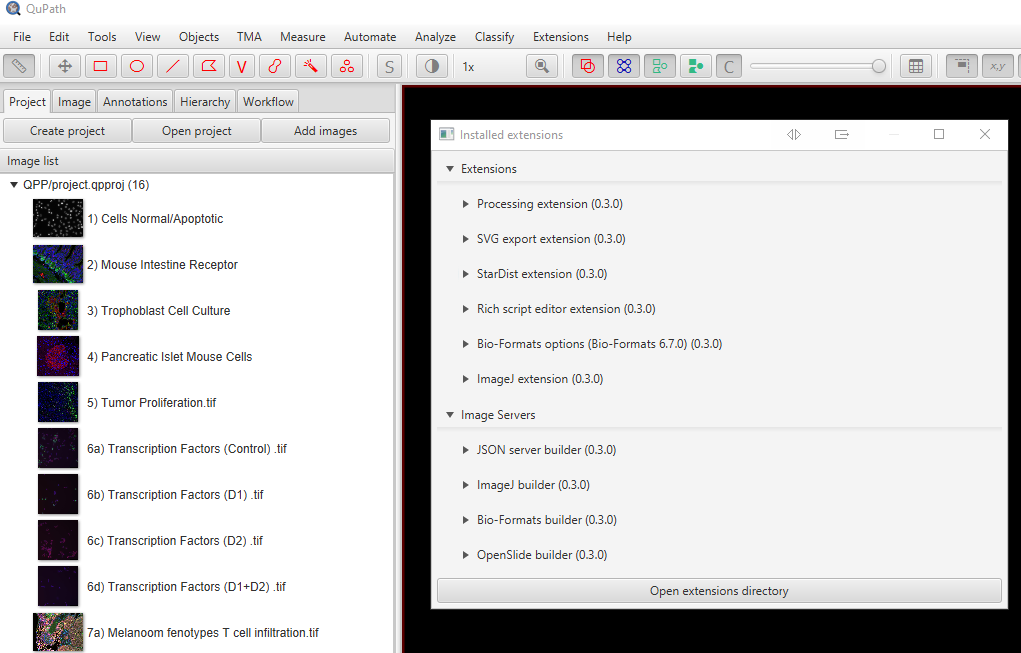Switch to the Hierarchy tab

205,102
